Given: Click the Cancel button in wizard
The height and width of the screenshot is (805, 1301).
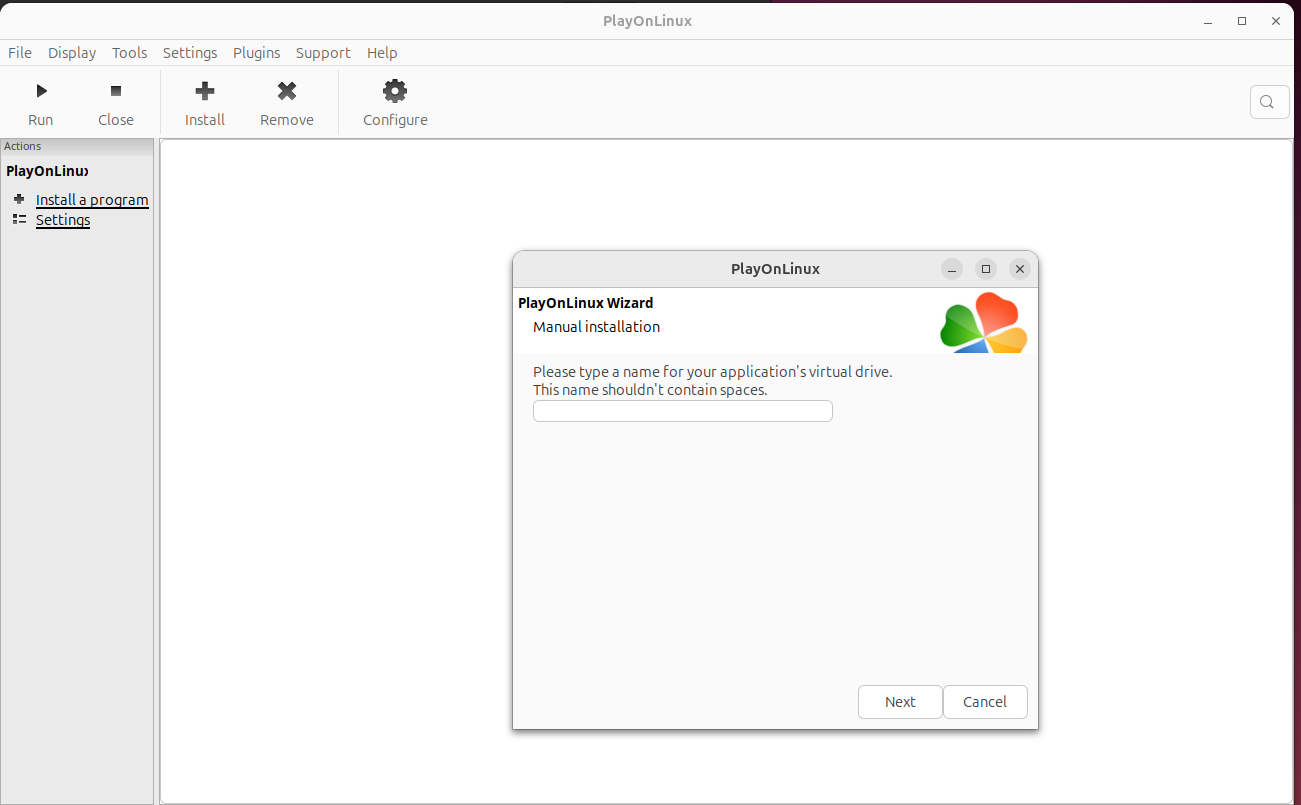Looking at the screenshot, I should click(x=985, y=702).
